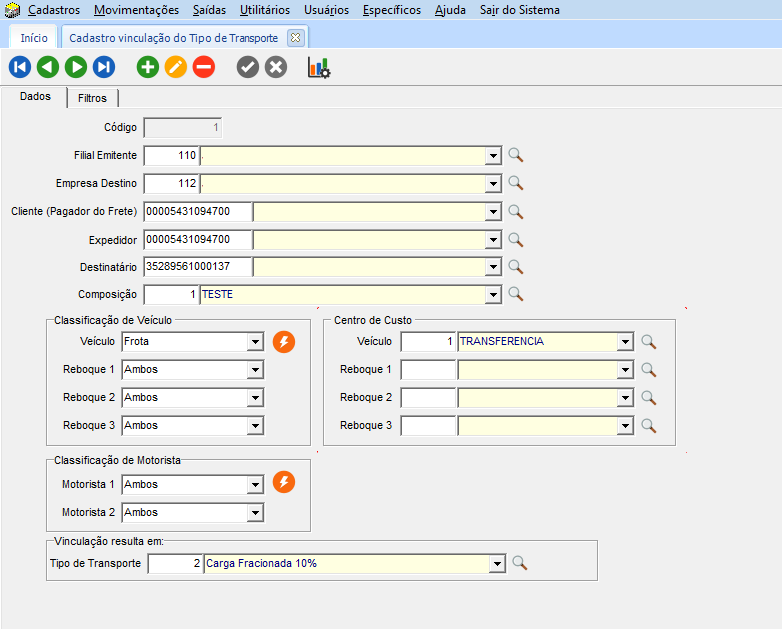
Task: Search Cliente Pagador do Frete magnifier
Action: [x=516, y=211]
